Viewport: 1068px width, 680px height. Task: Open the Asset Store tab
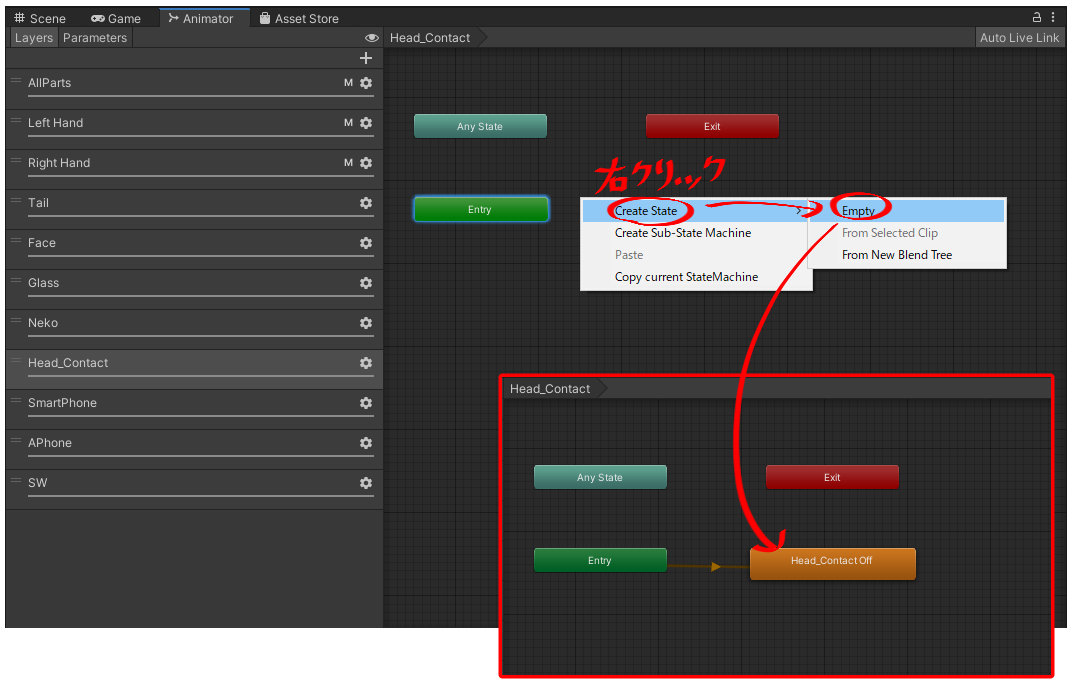(298, 18)
